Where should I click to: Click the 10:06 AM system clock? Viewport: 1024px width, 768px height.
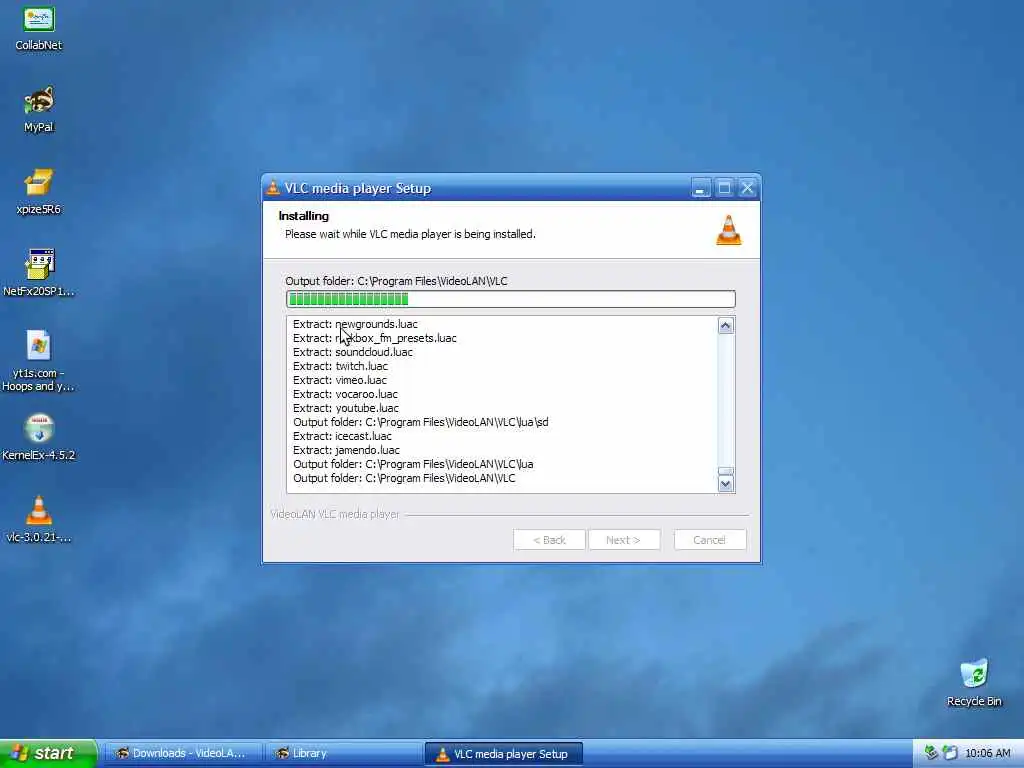(987, 754)
